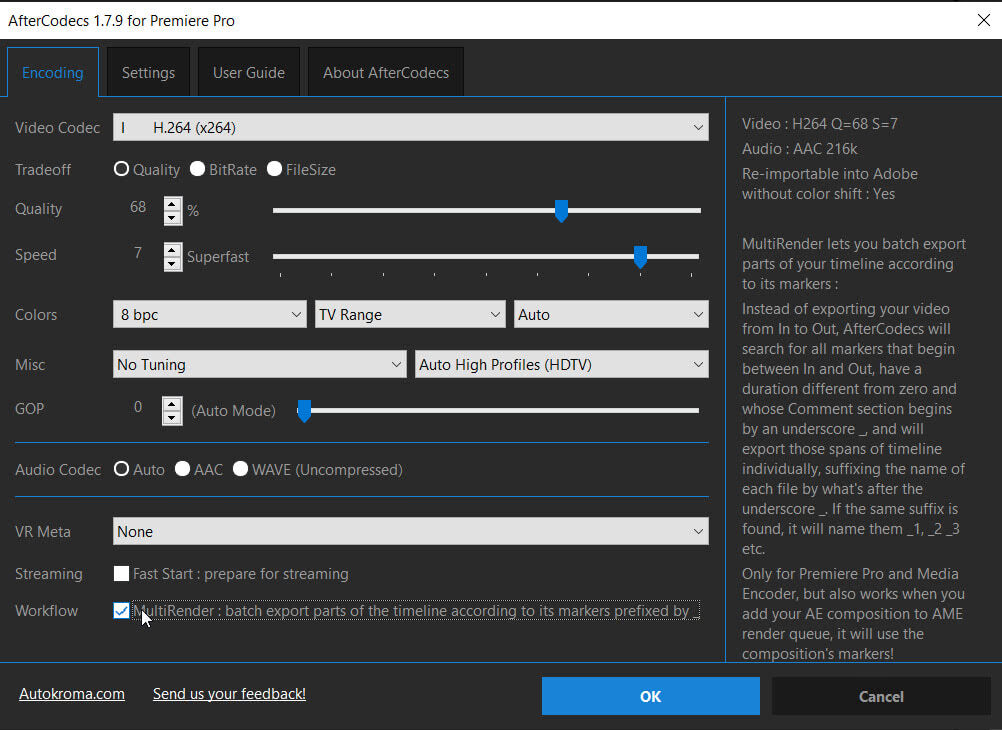1002x730 pixels.
Task: Open the Auto High Profiles (HDTV) dropdown
Action: (x=561, y=364)
